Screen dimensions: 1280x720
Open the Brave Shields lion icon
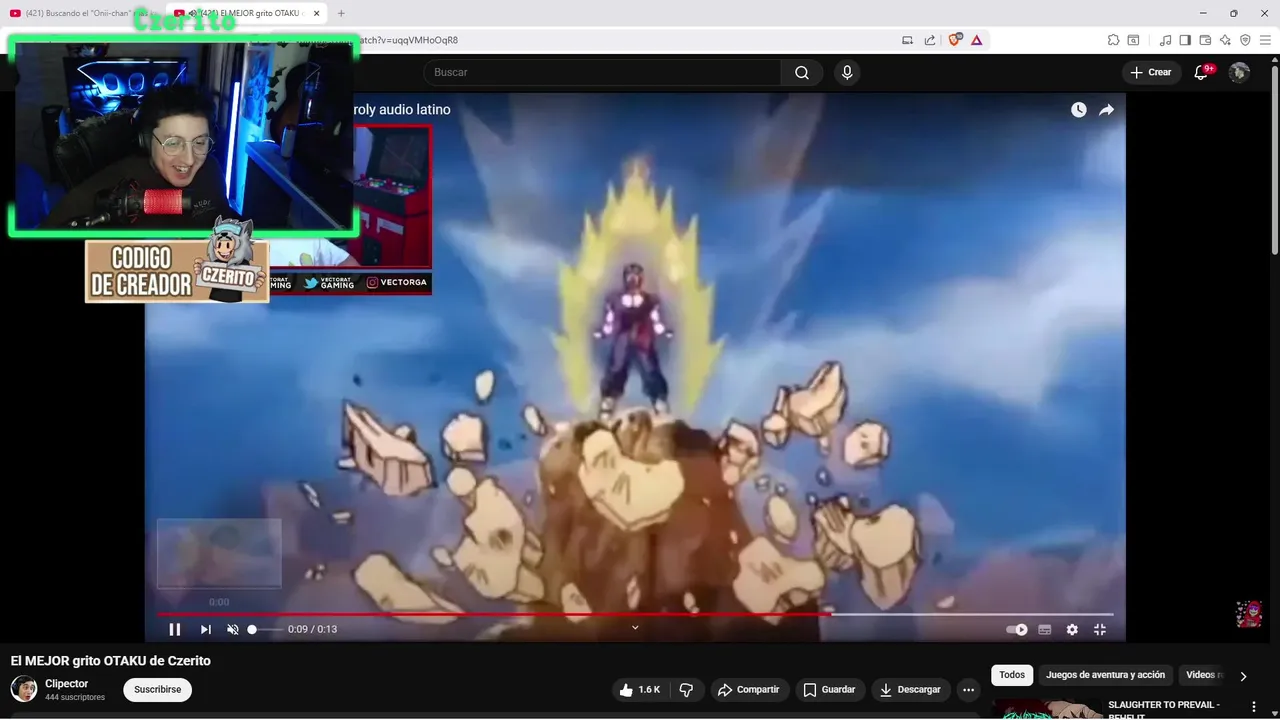[x=954, y=40]
